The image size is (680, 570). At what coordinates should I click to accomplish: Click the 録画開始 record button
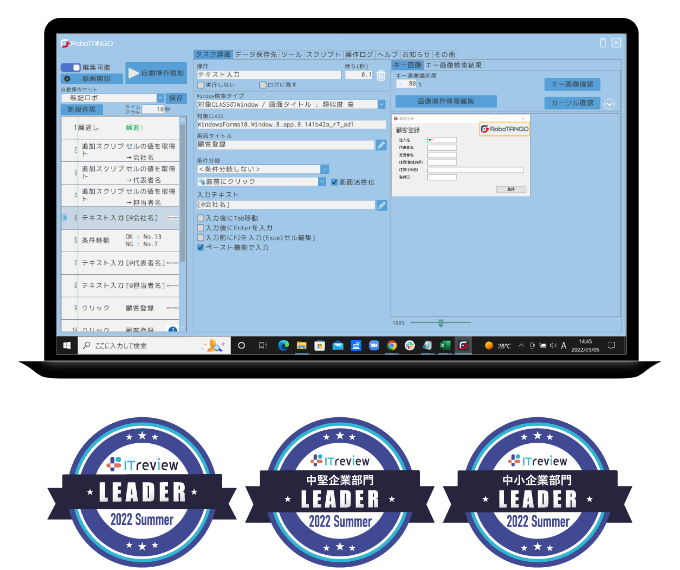(x=92, y=79)
